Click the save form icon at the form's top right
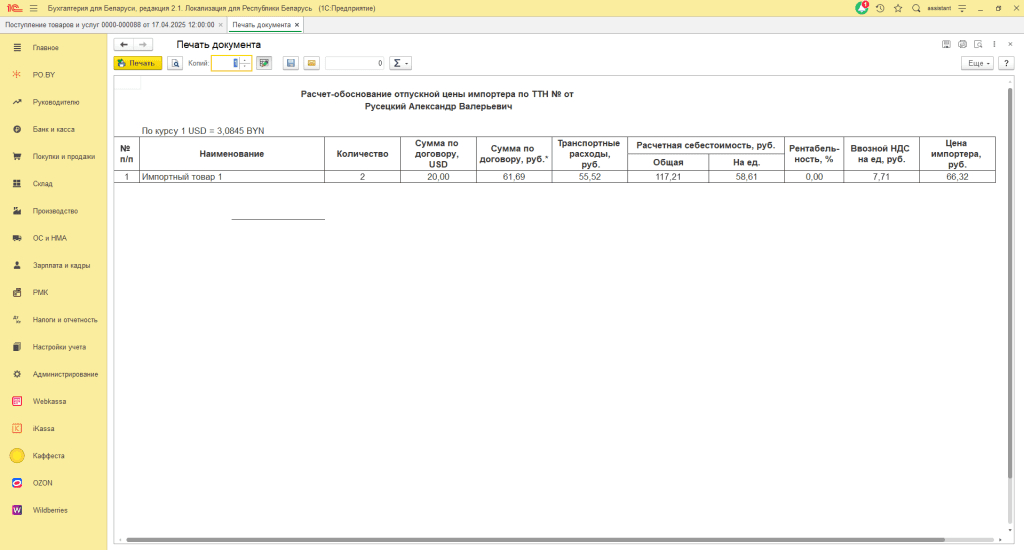 pos(946,44)
